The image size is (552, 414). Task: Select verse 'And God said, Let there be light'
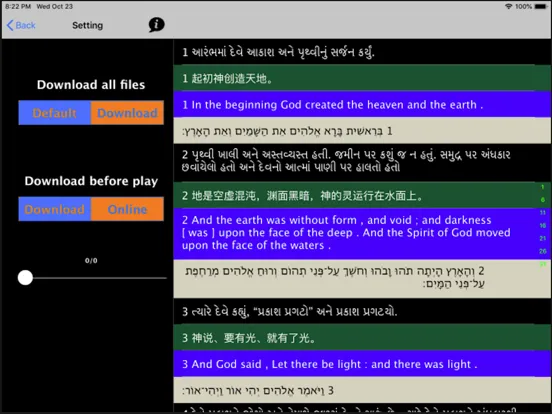pyautogui.click(x=362, y=364)
